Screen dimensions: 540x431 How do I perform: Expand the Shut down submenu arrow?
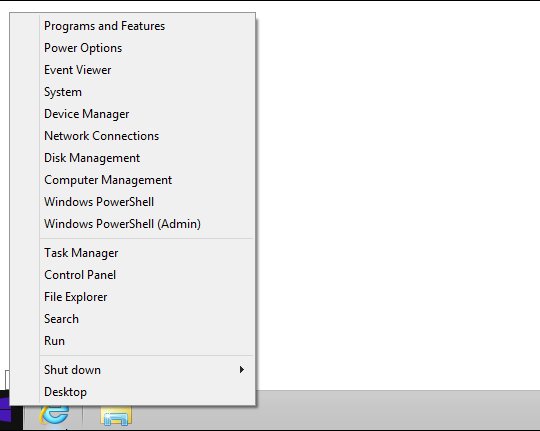click(x=242, y=370)
